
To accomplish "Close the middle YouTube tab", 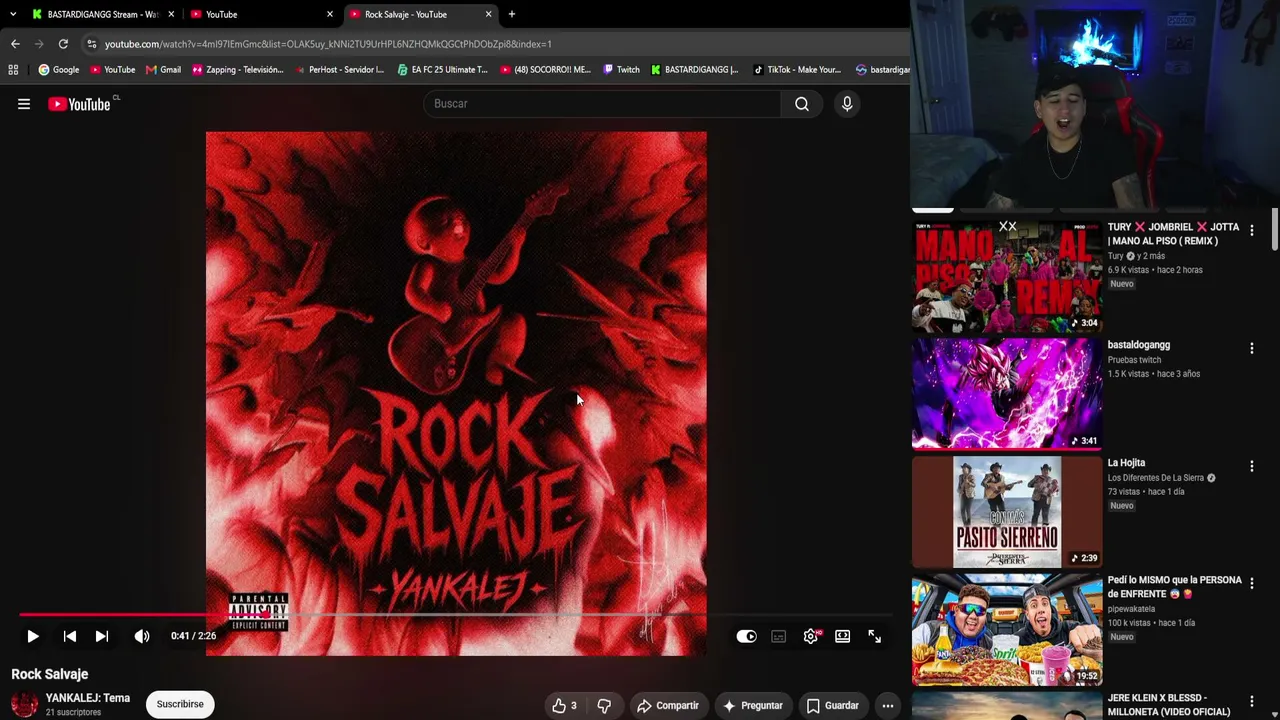I will coord(329,14).
